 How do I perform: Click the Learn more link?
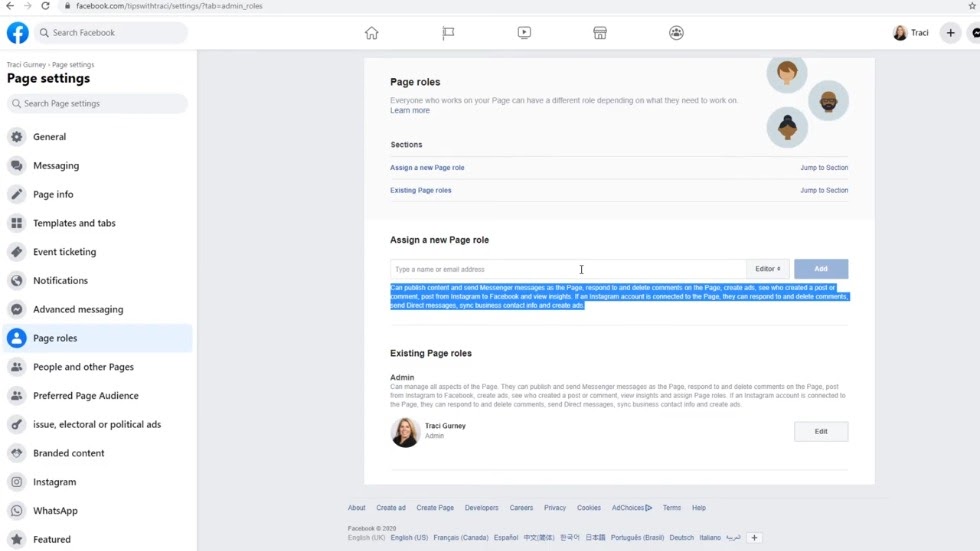click(x=410, y=111)
